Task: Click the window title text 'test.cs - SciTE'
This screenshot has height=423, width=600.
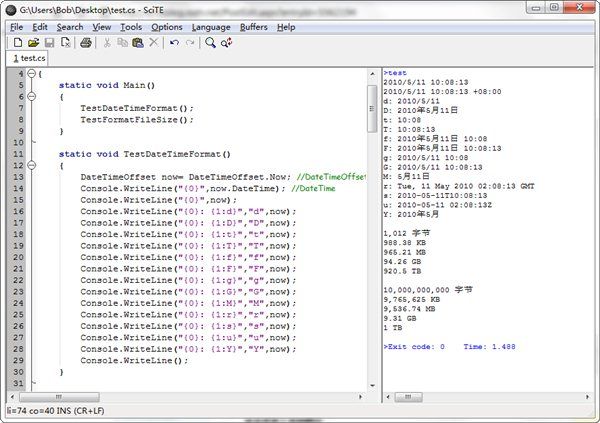Action: click(x=137, y=10)
